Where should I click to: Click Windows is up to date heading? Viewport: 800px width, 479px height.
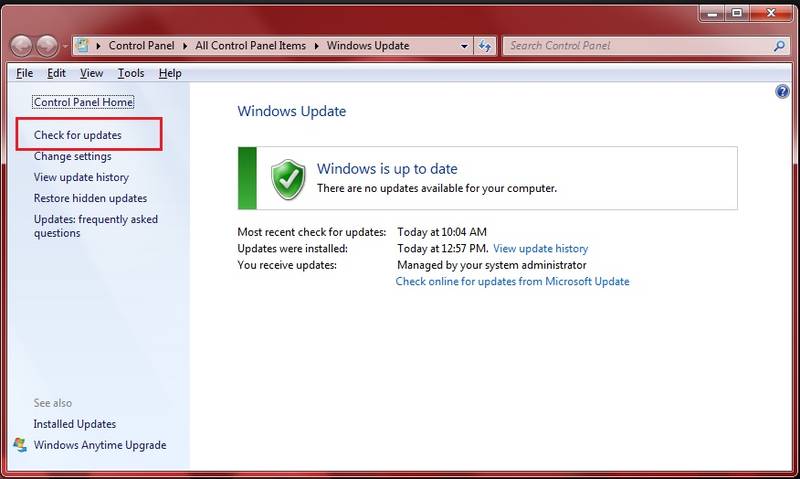coord(387,168)
